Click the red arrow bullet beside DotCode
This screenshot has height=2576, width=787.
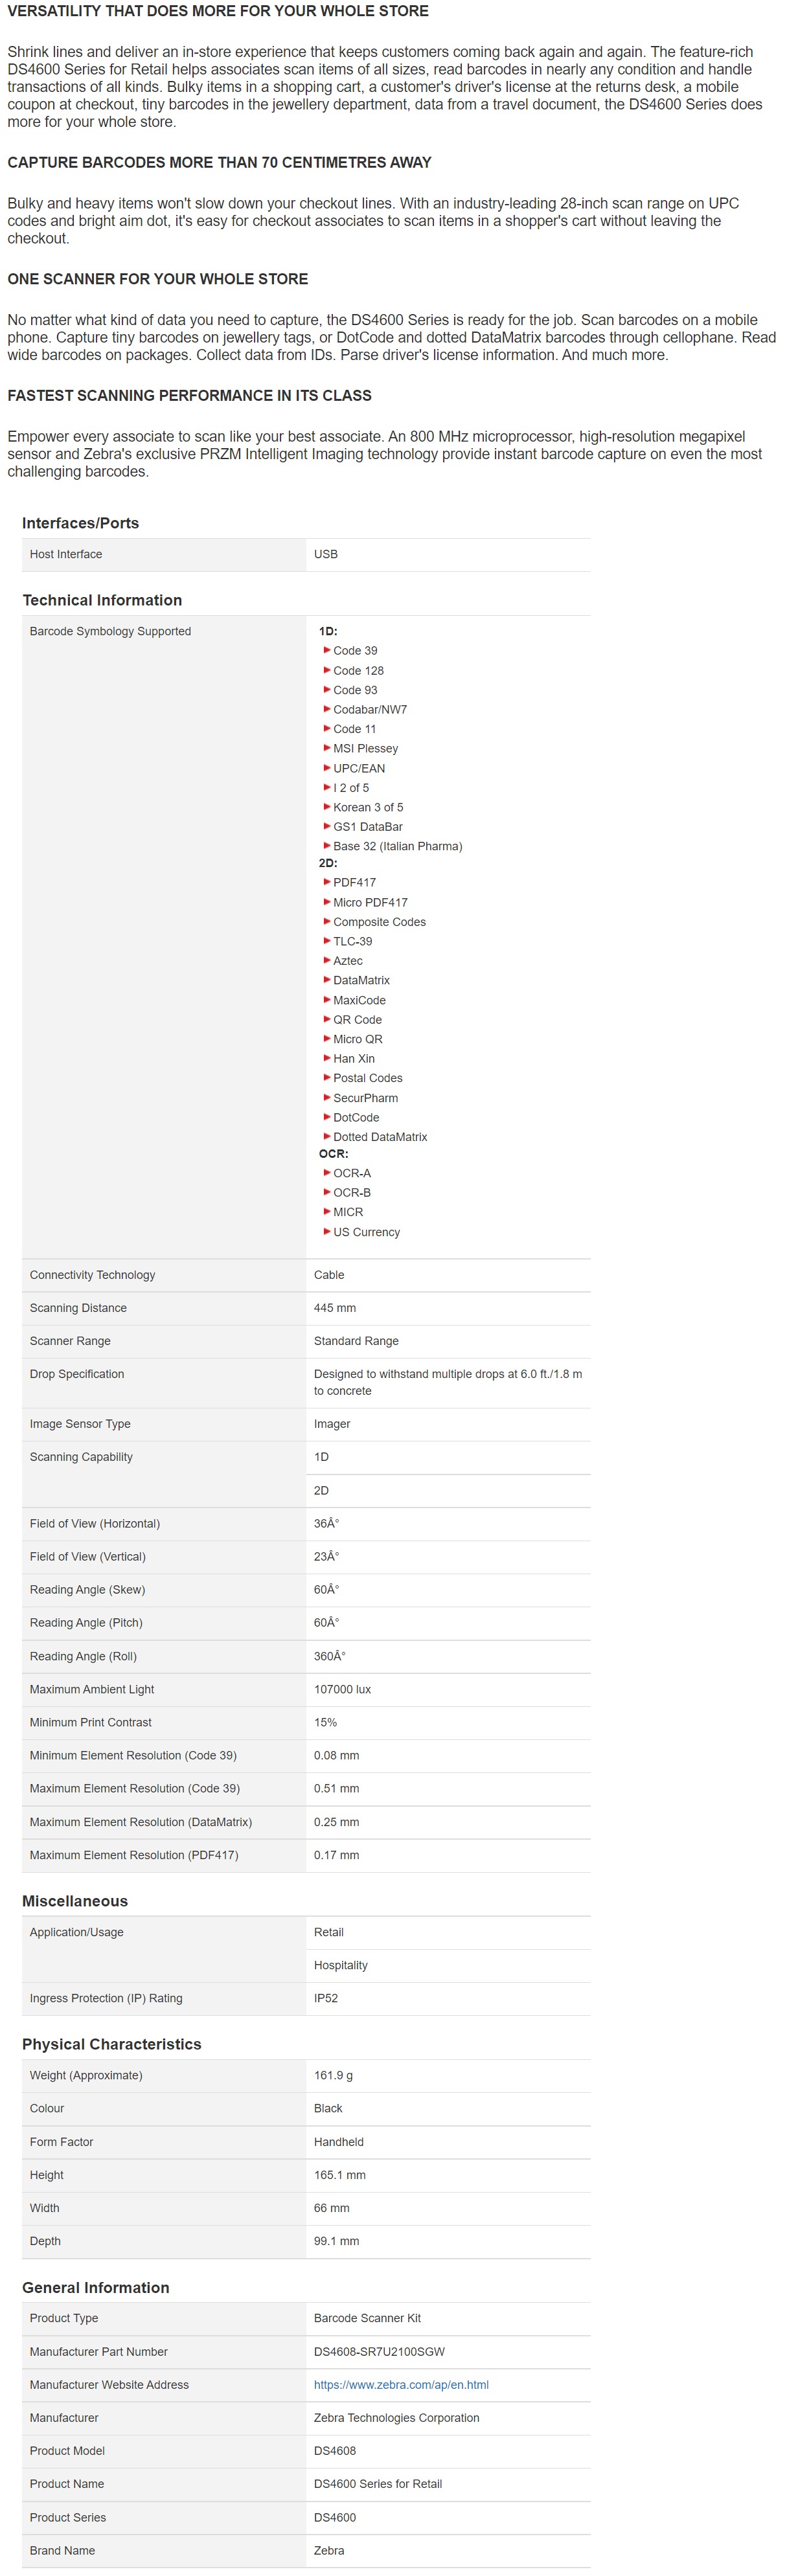click(x=326, y=1117)
